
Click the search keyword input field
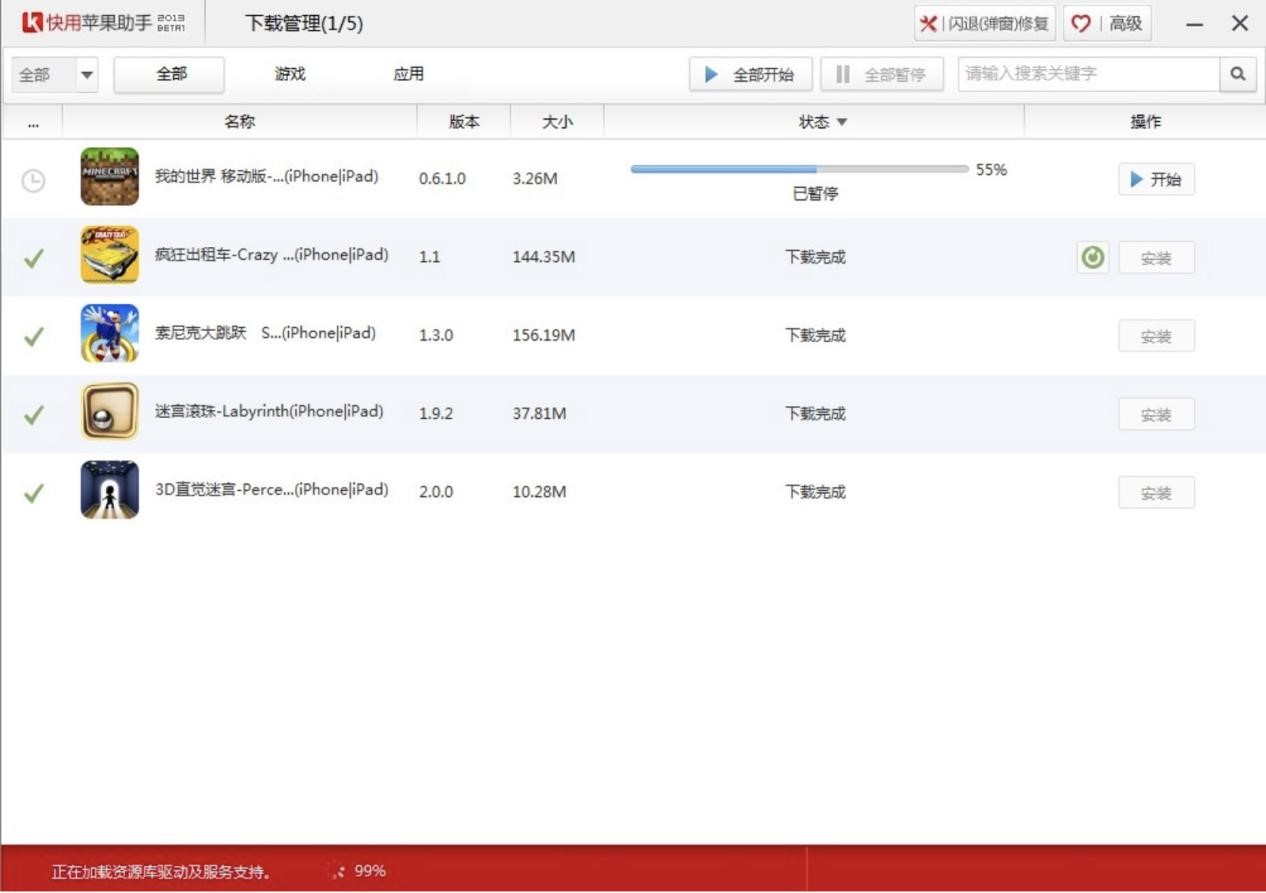click(1089, 74)
